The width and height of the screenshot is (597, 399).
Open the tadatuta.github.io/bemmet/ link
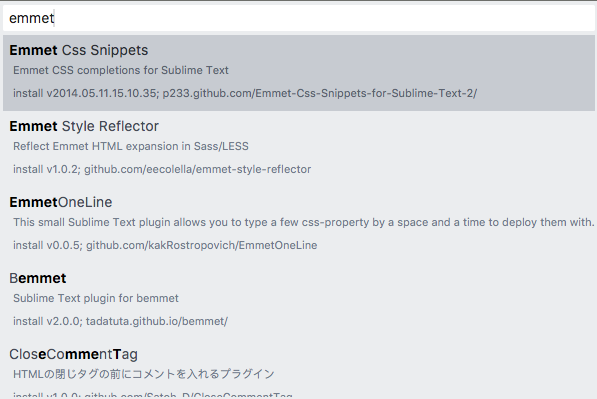click(x=157, y=321)
